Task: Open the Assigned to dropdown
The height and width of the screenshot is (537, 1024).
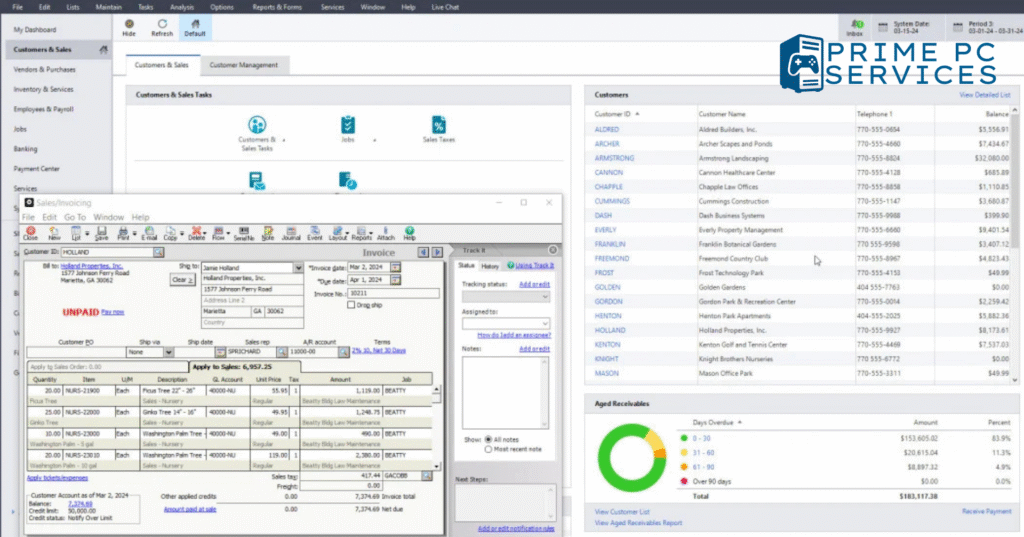Action: tap(545, 324)
